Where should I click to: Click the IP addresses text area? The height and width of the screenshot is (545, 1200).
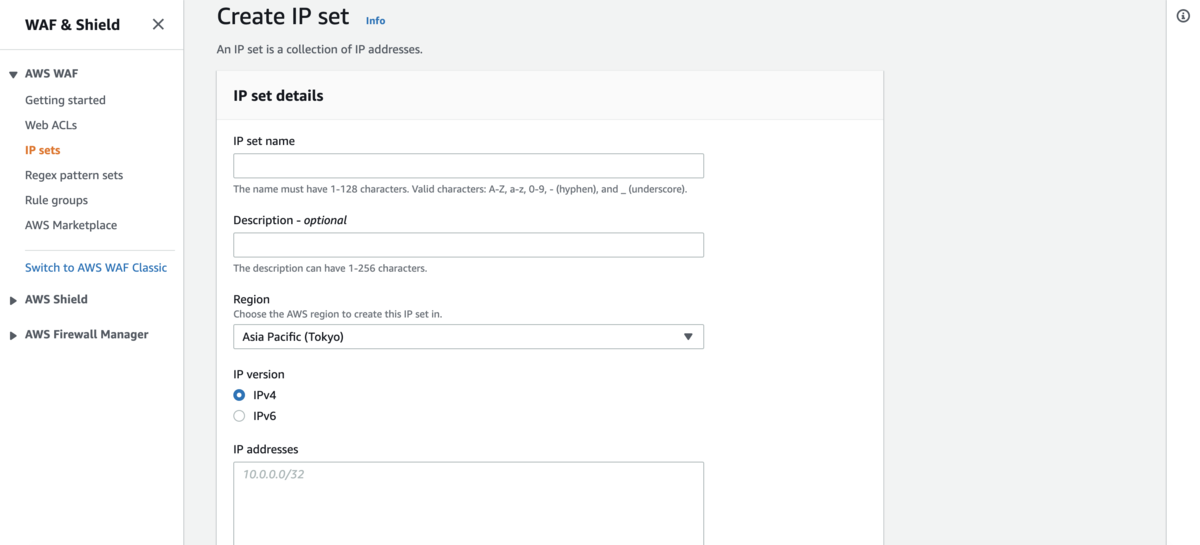468,502
